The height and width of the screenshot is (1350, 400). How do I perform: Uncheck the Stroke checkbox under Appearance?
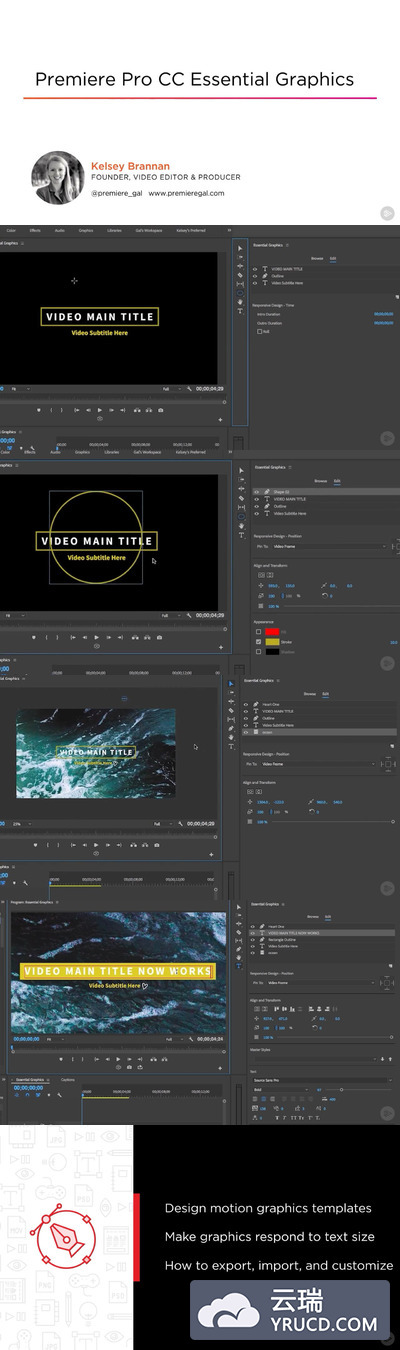(x=258, y=642)
